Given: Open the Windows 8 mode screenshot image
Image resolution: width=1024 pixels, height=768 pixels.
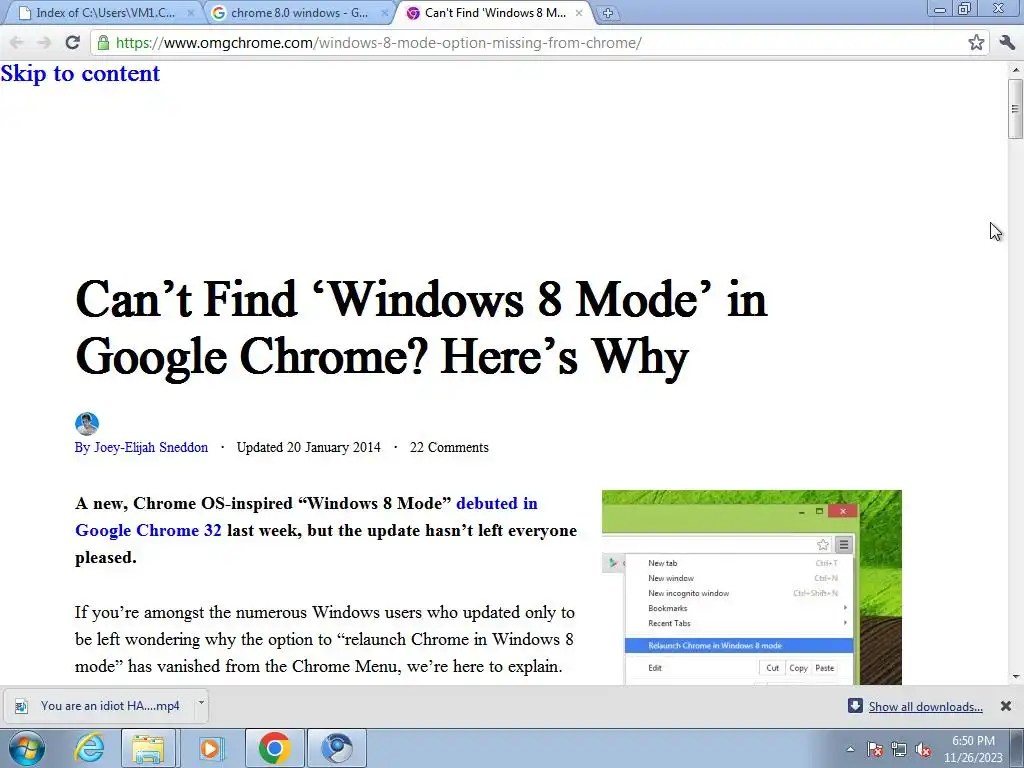Looking at the screenshot, I should coord(752,587).
